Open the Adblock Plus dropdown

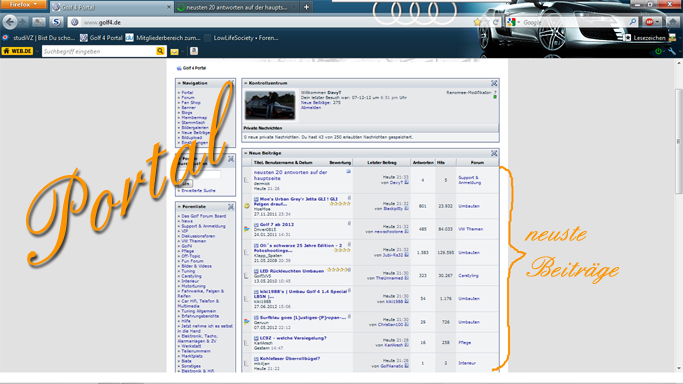click(657, 22)
